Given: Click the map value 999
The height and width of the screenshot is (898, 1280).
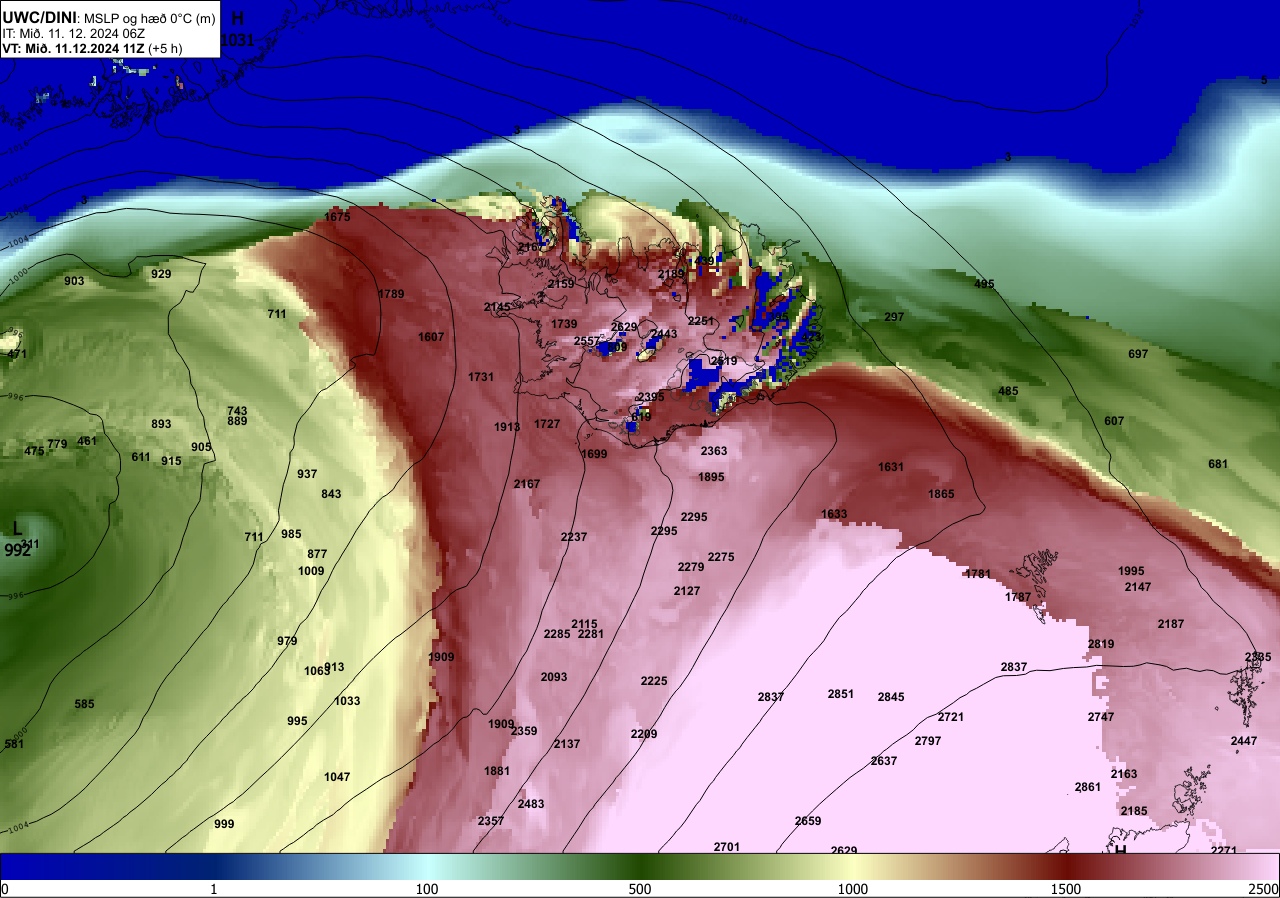Looking at the screenshot, I should (x=224, y=824).
